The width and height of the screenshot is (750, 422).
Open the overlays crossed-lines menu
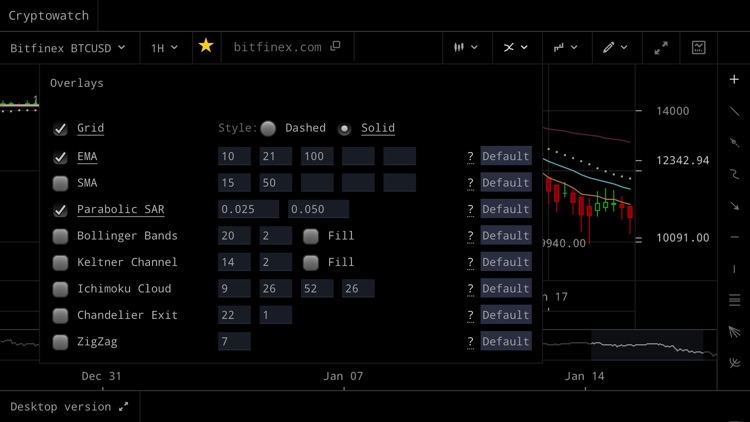516,47
